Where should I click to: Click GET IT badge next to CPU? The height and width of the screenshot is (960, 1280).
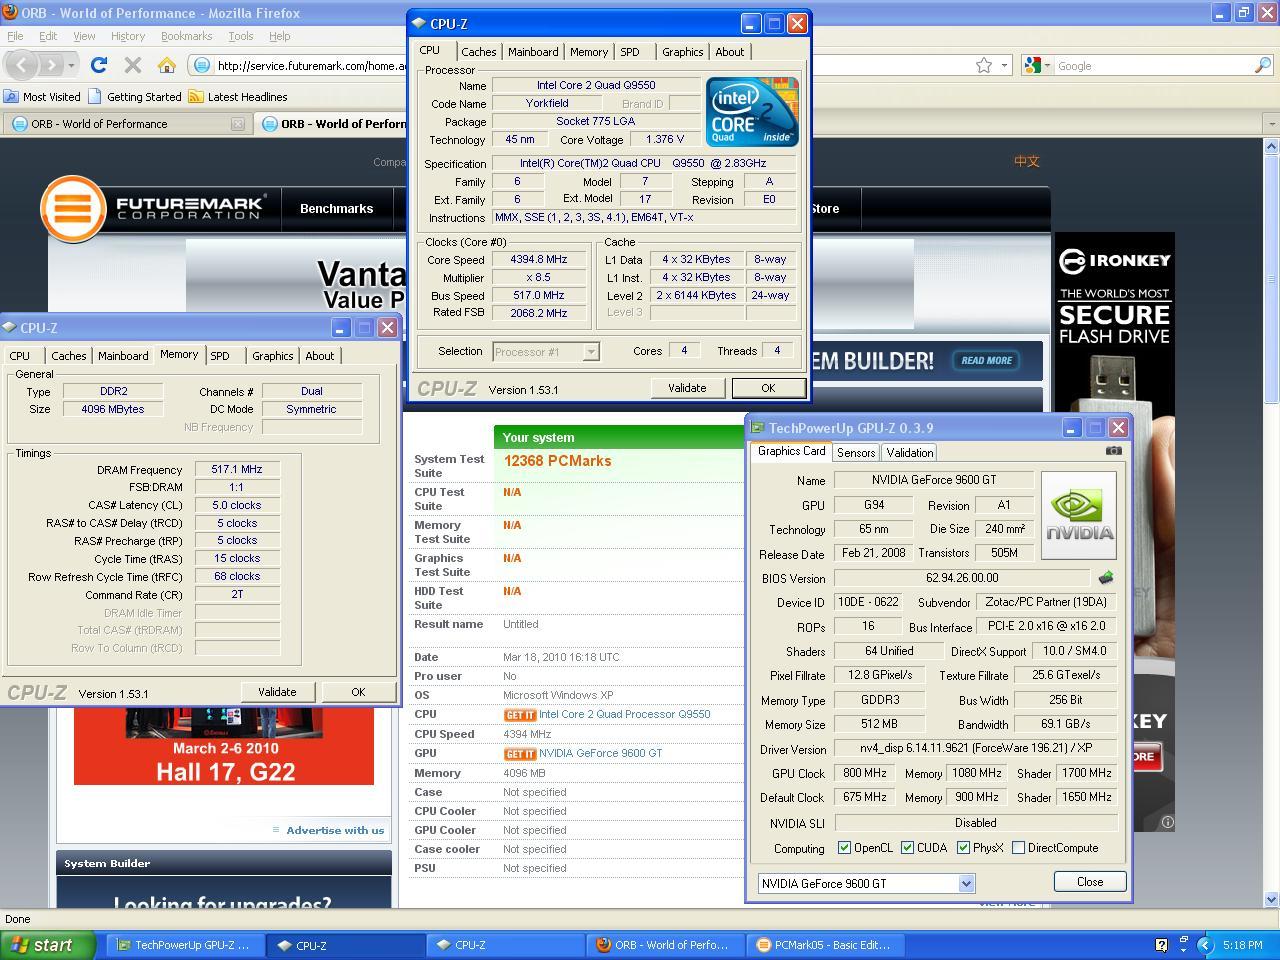coord(520,715)
